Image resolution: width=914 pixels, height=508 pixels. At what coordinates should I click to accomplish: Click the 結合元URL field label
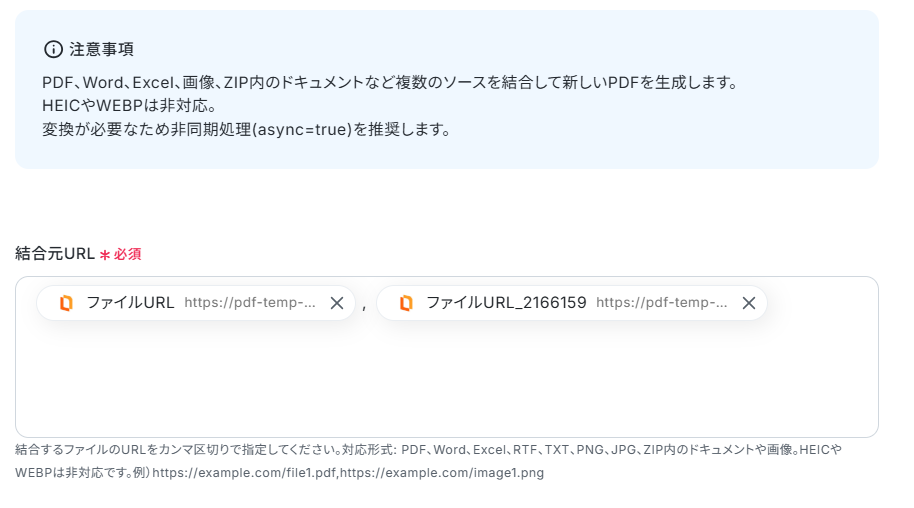pyautogui.click(x=54, y=254)
